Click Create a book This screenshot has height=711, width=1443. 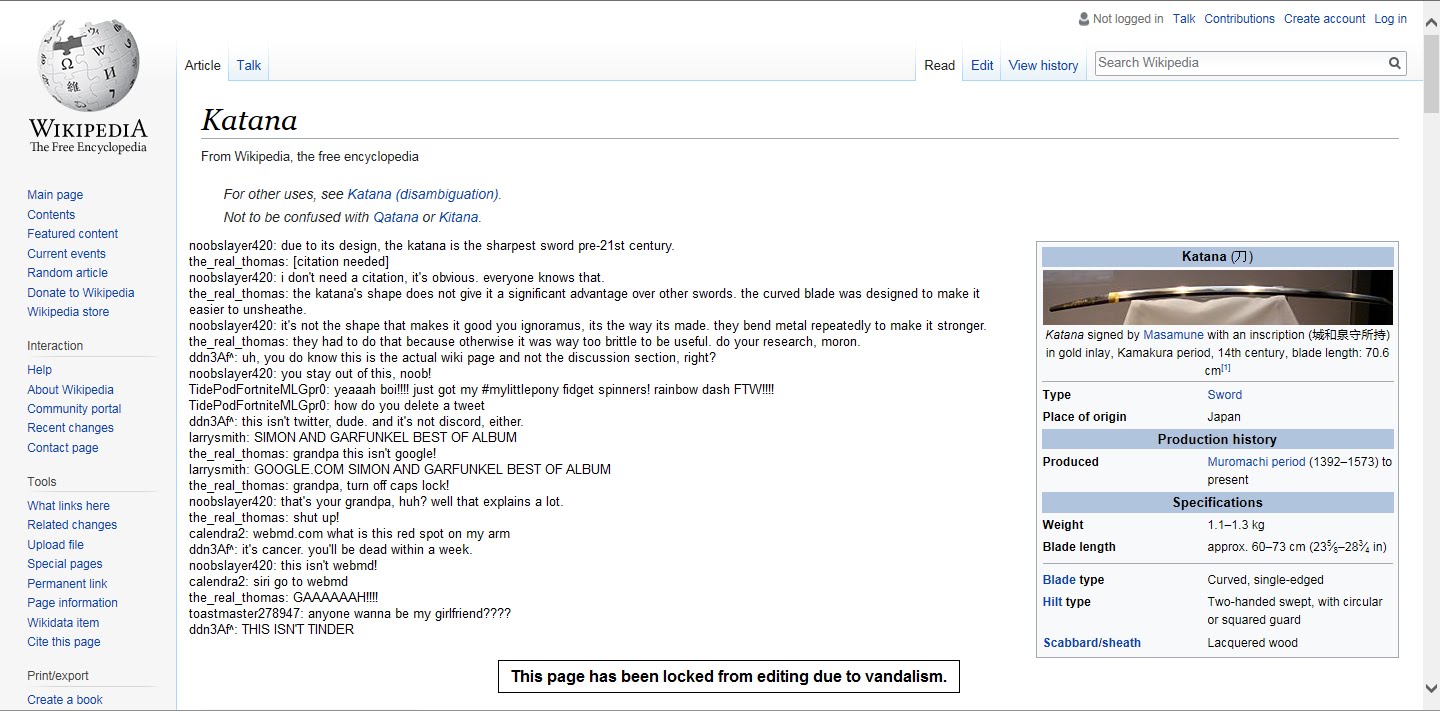pyautogui.click(x=65, y=700)
